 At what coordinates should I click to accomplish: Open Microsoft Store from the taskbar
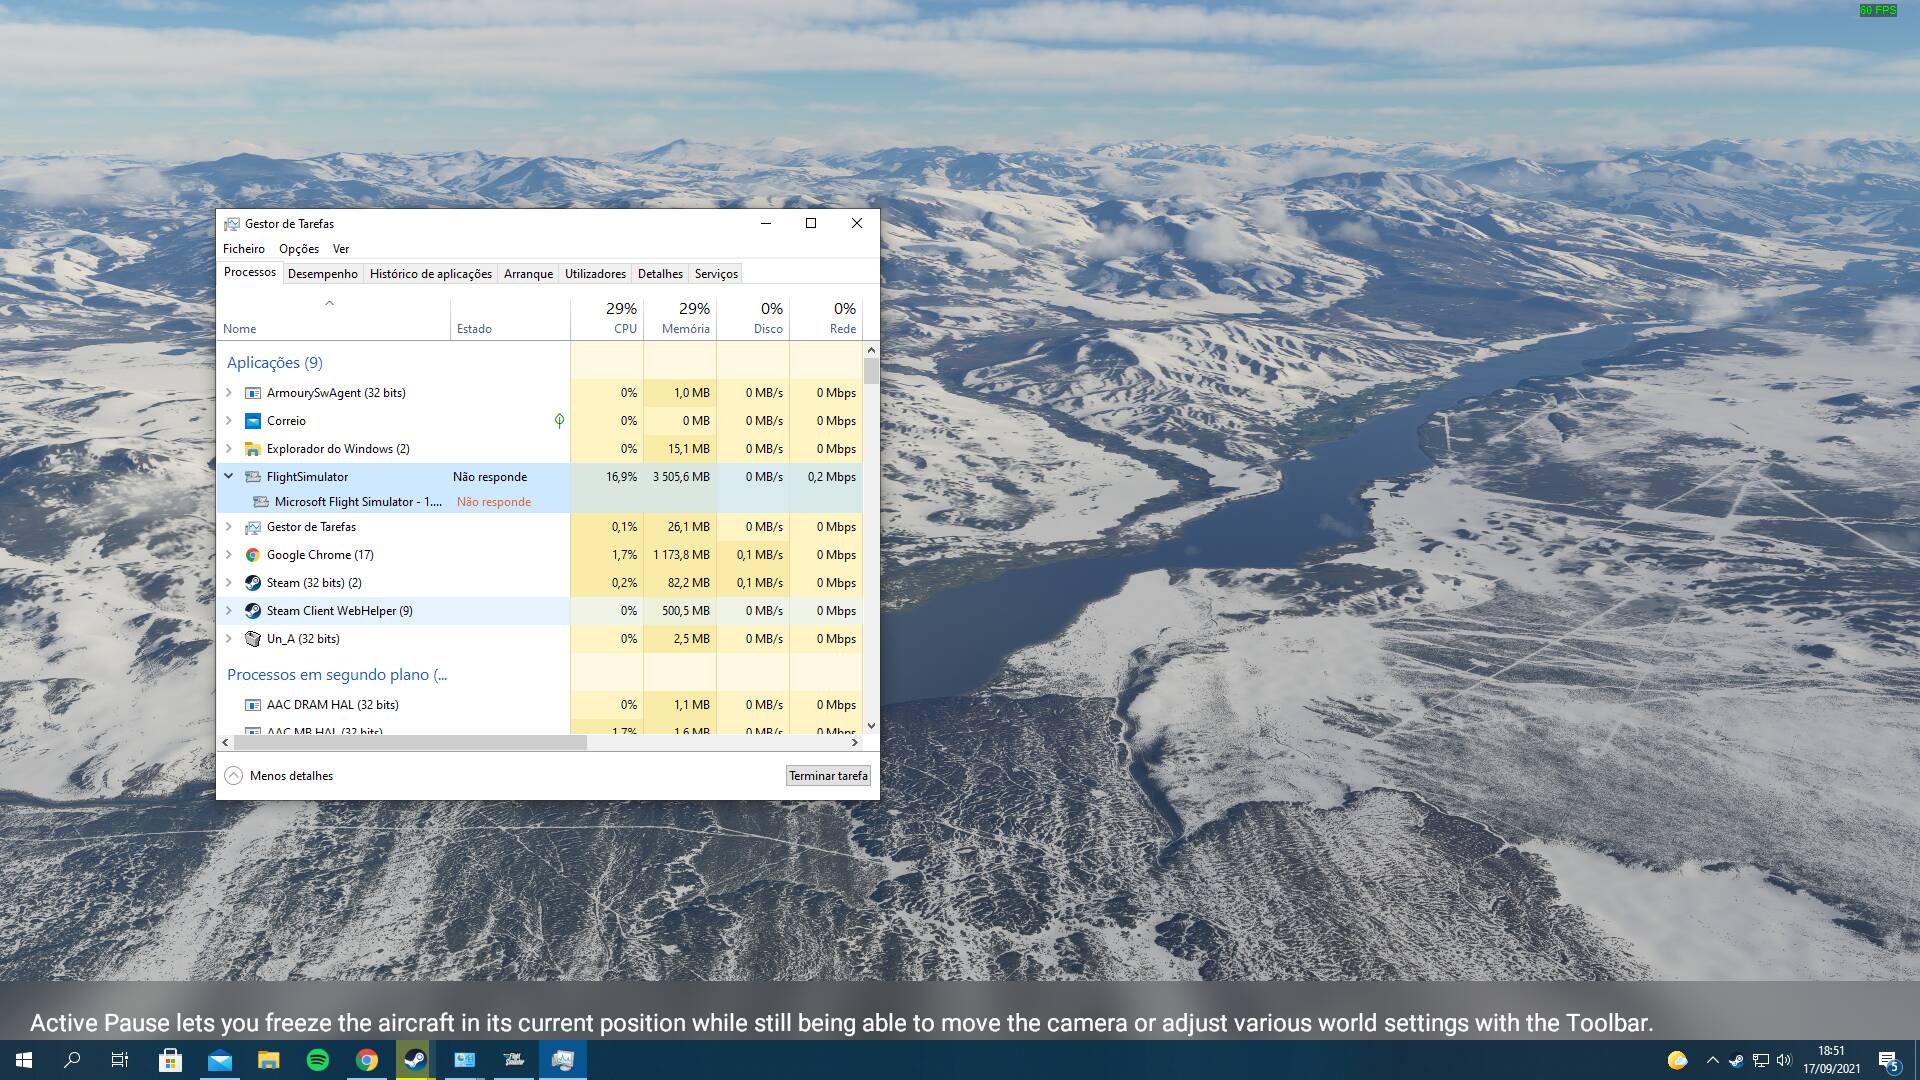[x=170, y=1060]
